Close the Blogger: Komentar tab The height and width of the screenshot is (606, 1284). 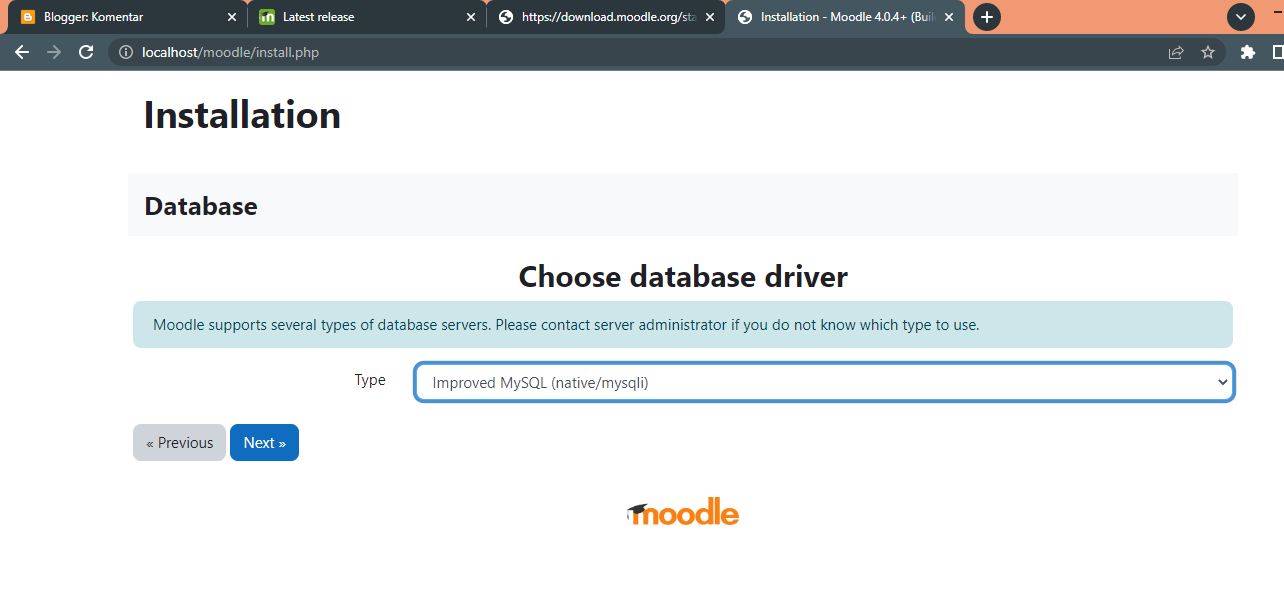click(x=232, y=17)
